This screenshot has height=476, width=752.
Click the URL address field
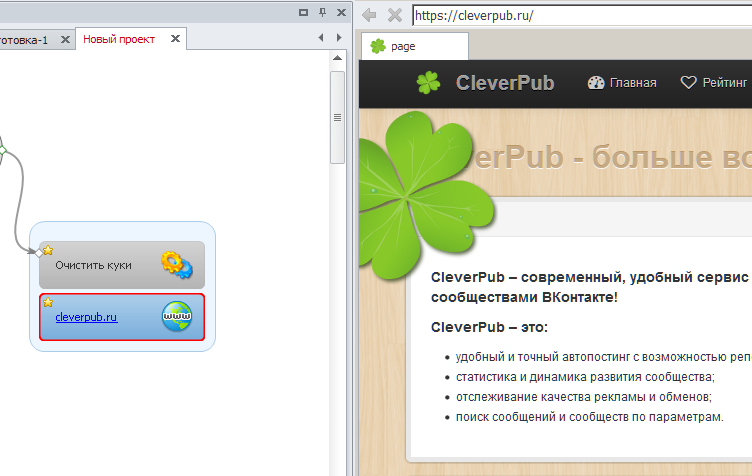(x=582, y=15)
